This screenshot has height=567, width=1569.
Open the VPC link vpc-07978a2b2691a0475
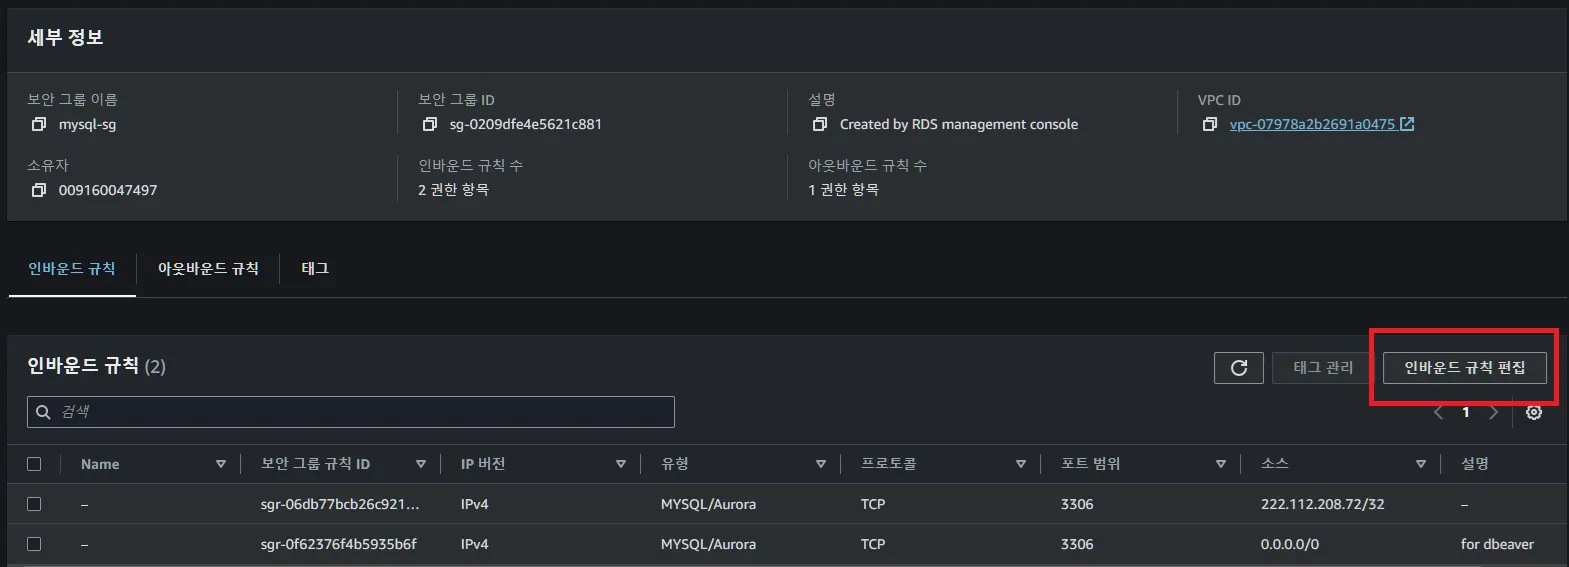point(1312,124)
